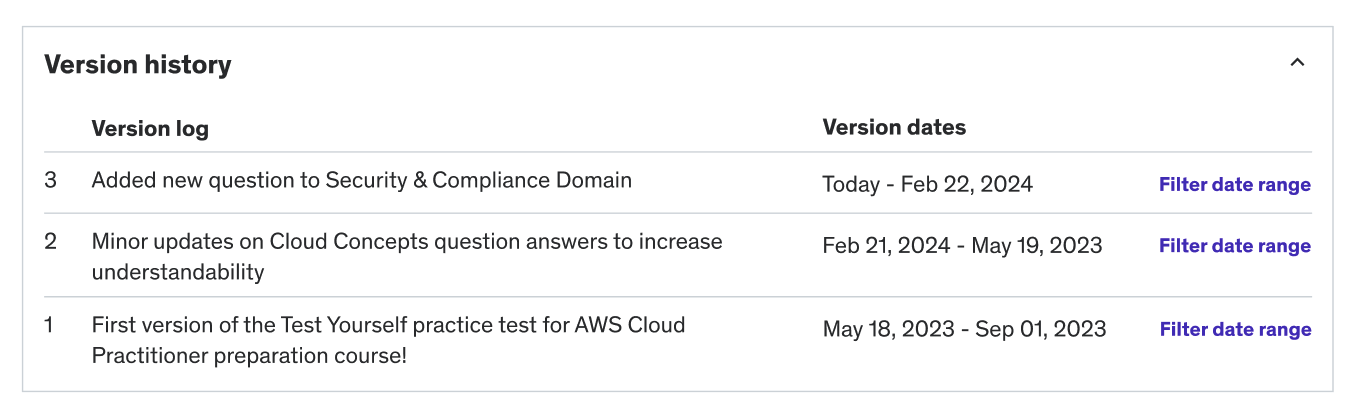Click the Feb 21, 2024 - May 19, 2023 date
The width and height of the screenshot is (1360, 418).
click(962, 246)
